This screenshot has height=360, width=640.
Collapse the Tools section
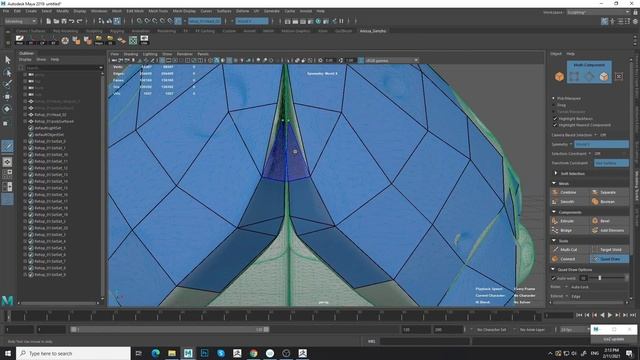[554, 241]
